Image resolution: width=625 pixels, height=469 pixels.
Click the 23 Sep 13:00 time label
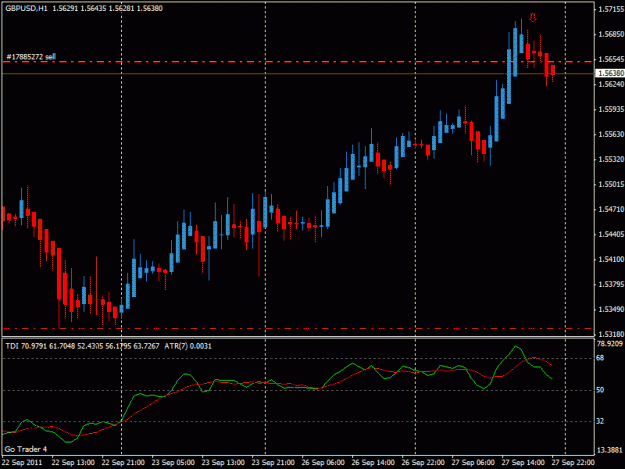pyautogui.click(x=223, y=463)
